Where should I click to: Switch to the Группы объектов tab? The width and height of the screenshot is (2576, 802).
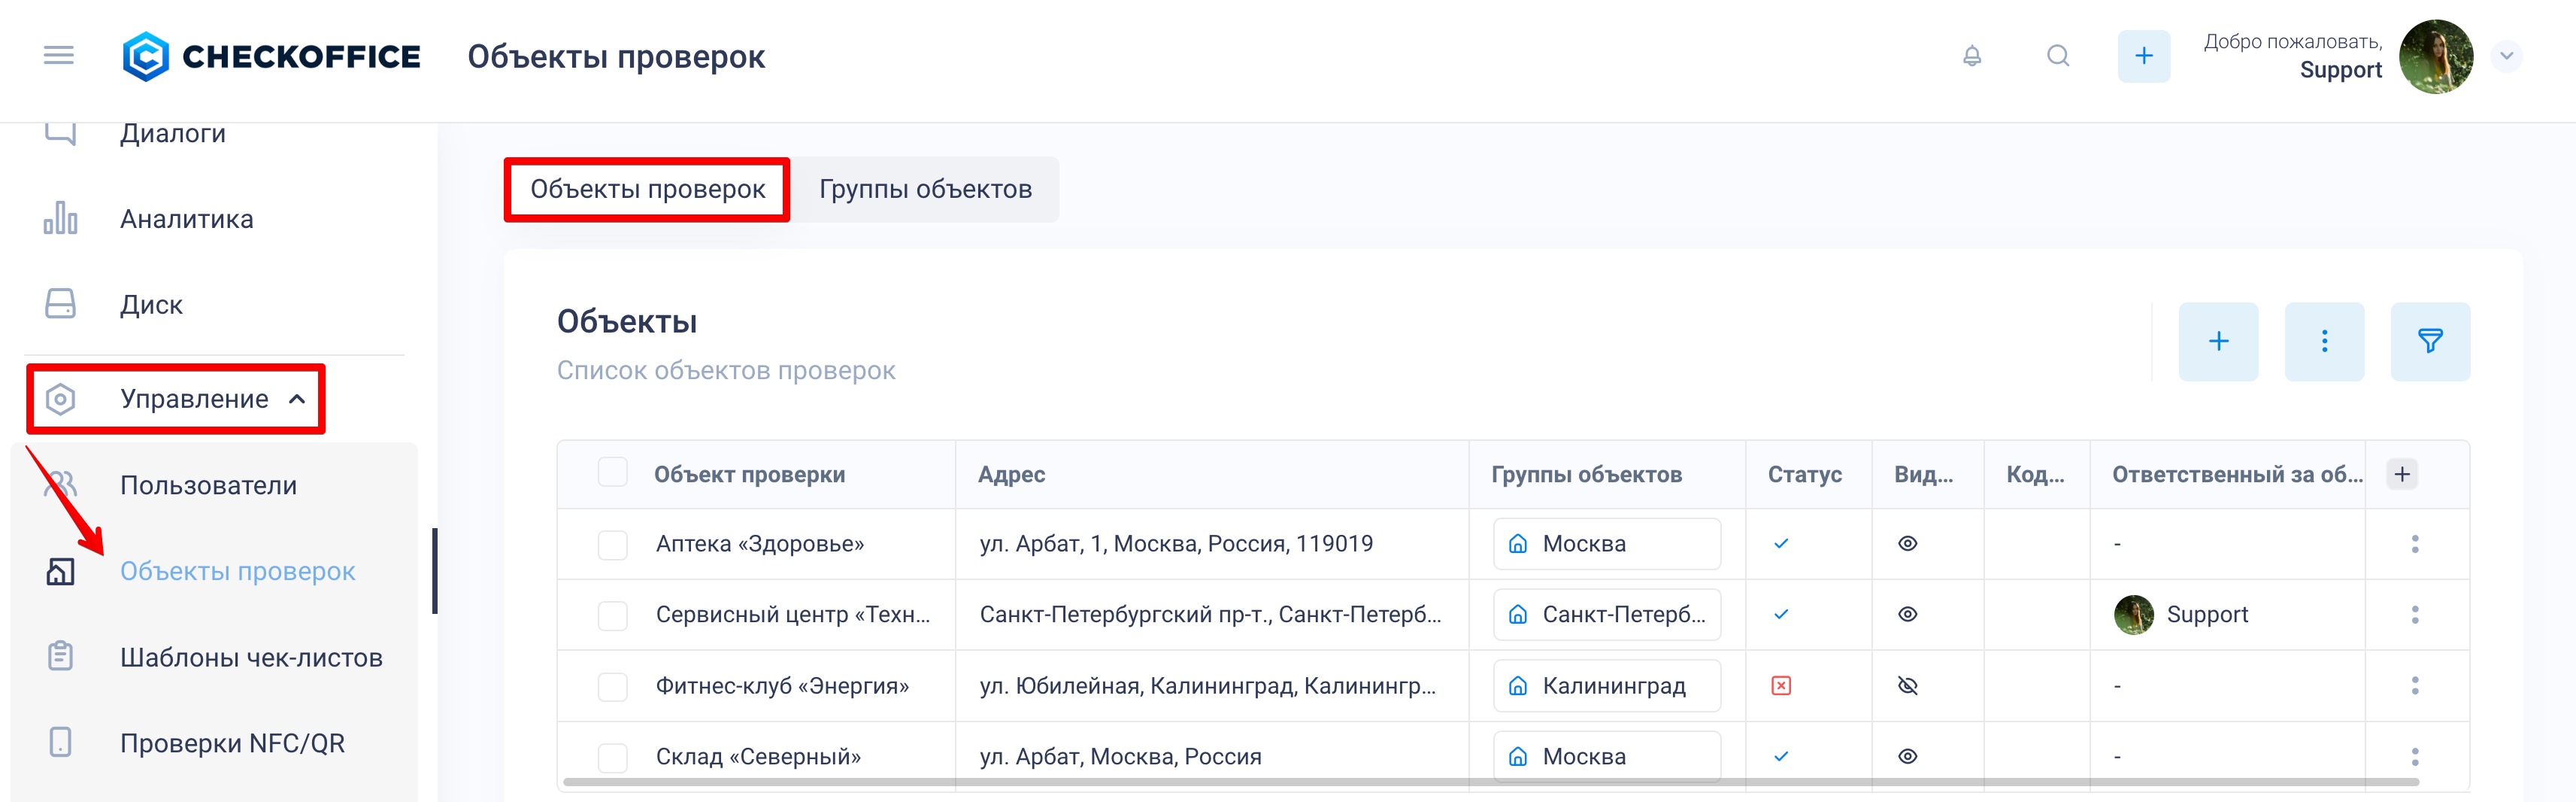coord(925,189)
